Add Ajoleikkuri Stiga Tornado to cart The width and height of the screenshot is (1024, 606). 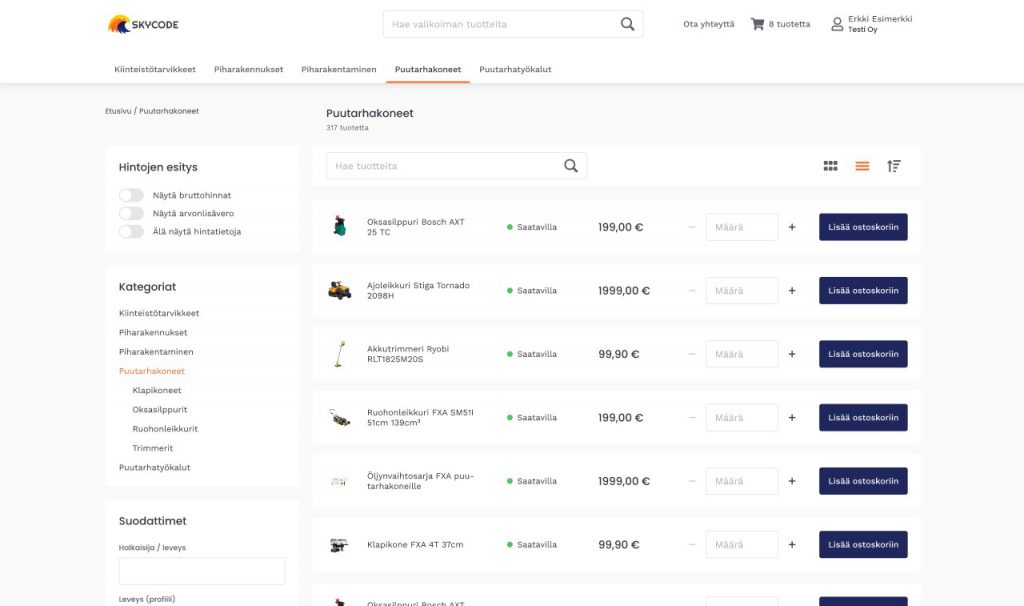click(x=863, y=291)
